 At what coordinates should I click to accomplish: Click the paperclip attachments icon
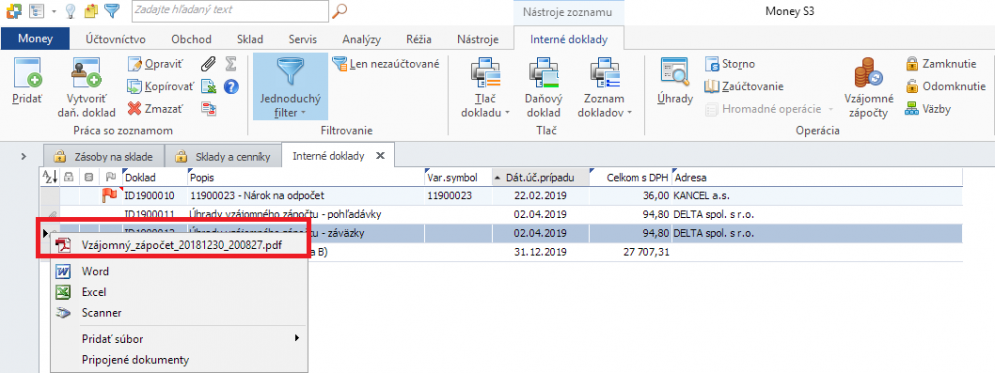[209, 63]
